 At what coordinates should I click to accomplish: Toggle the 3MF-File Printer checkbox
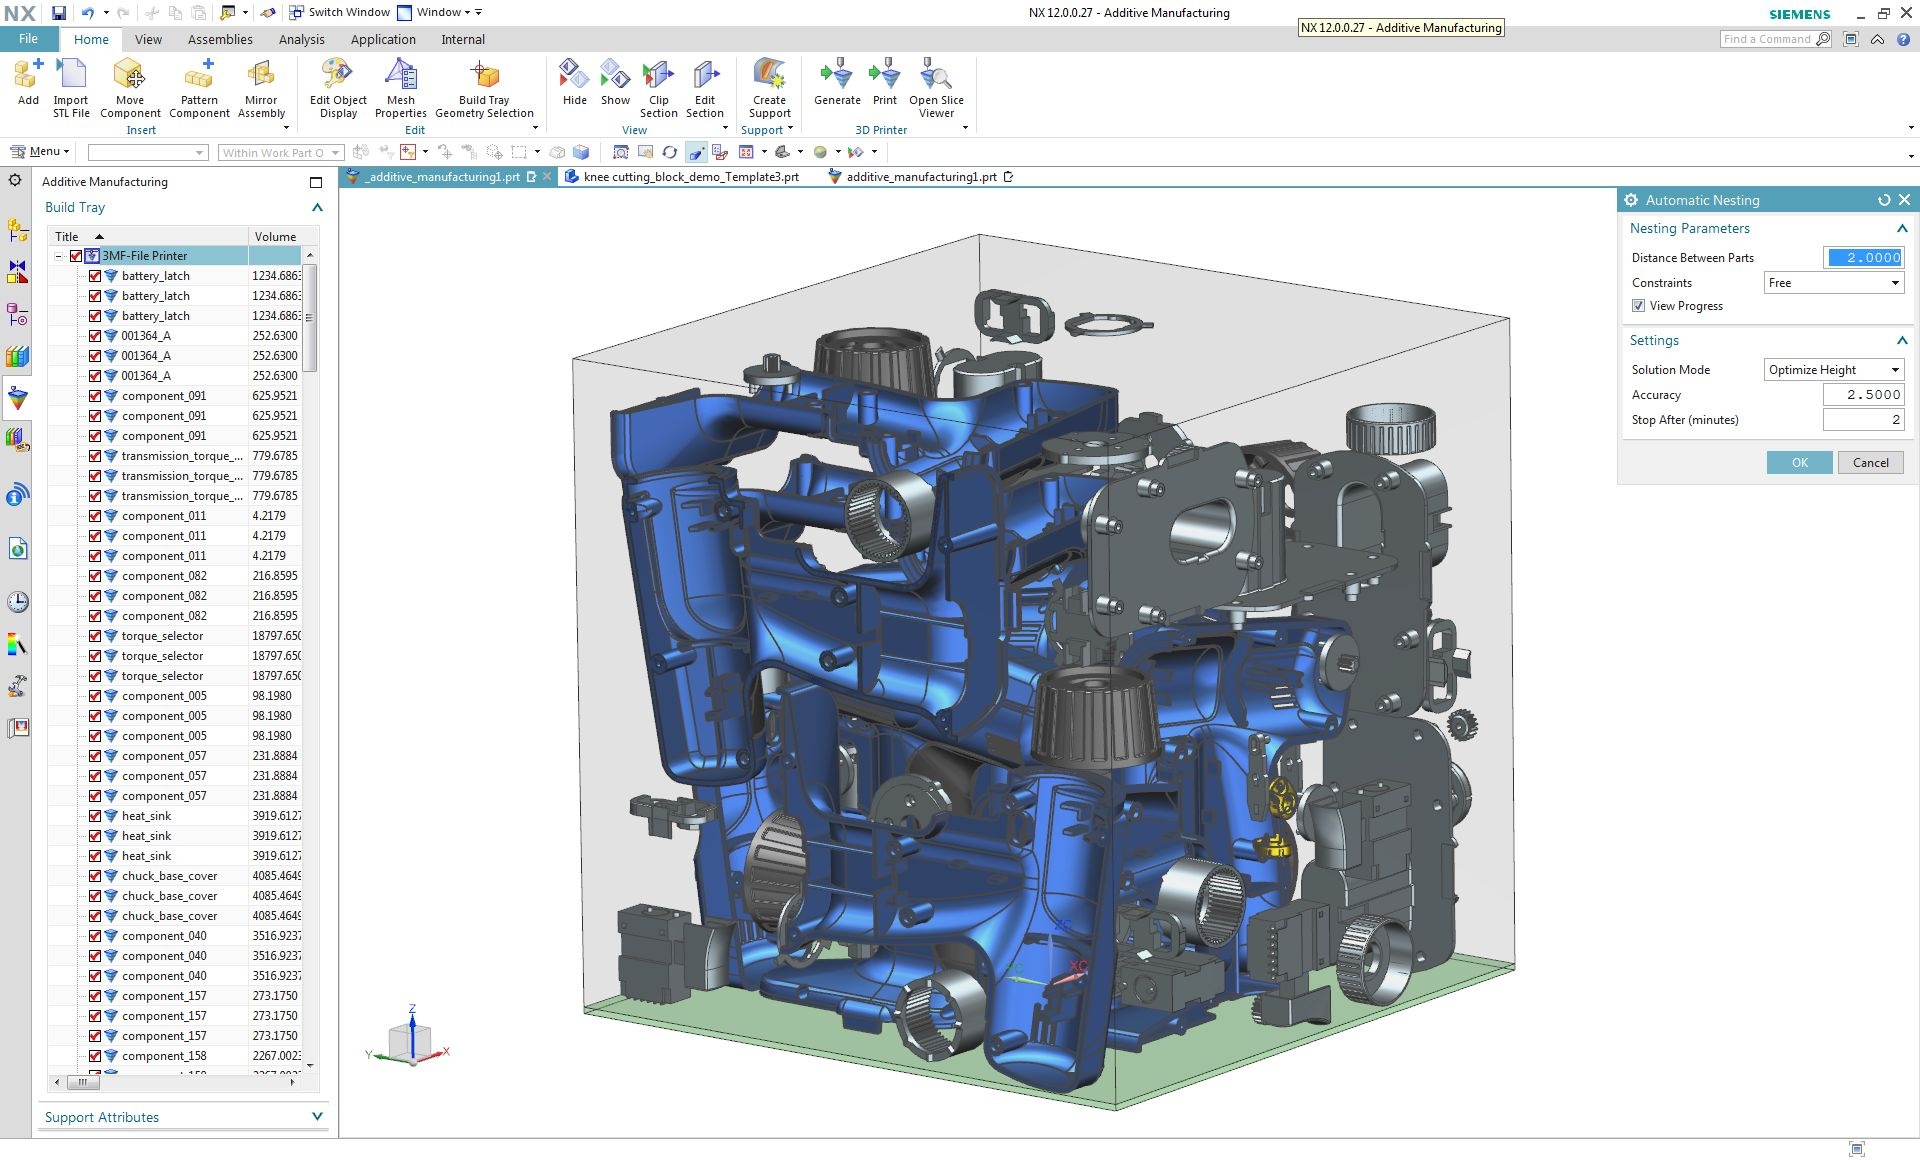[x=76, y=255]
